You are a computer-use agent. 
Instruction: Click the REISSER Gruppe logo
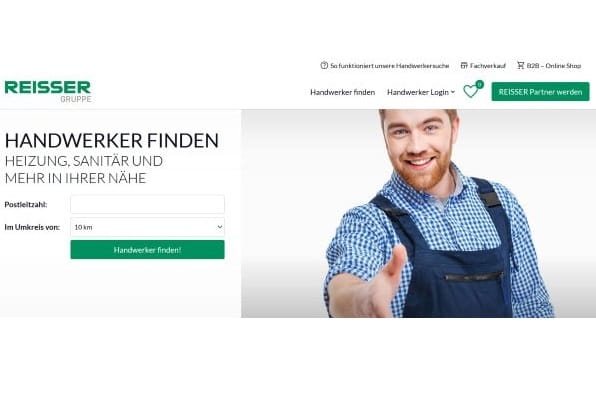pos(48,92)
